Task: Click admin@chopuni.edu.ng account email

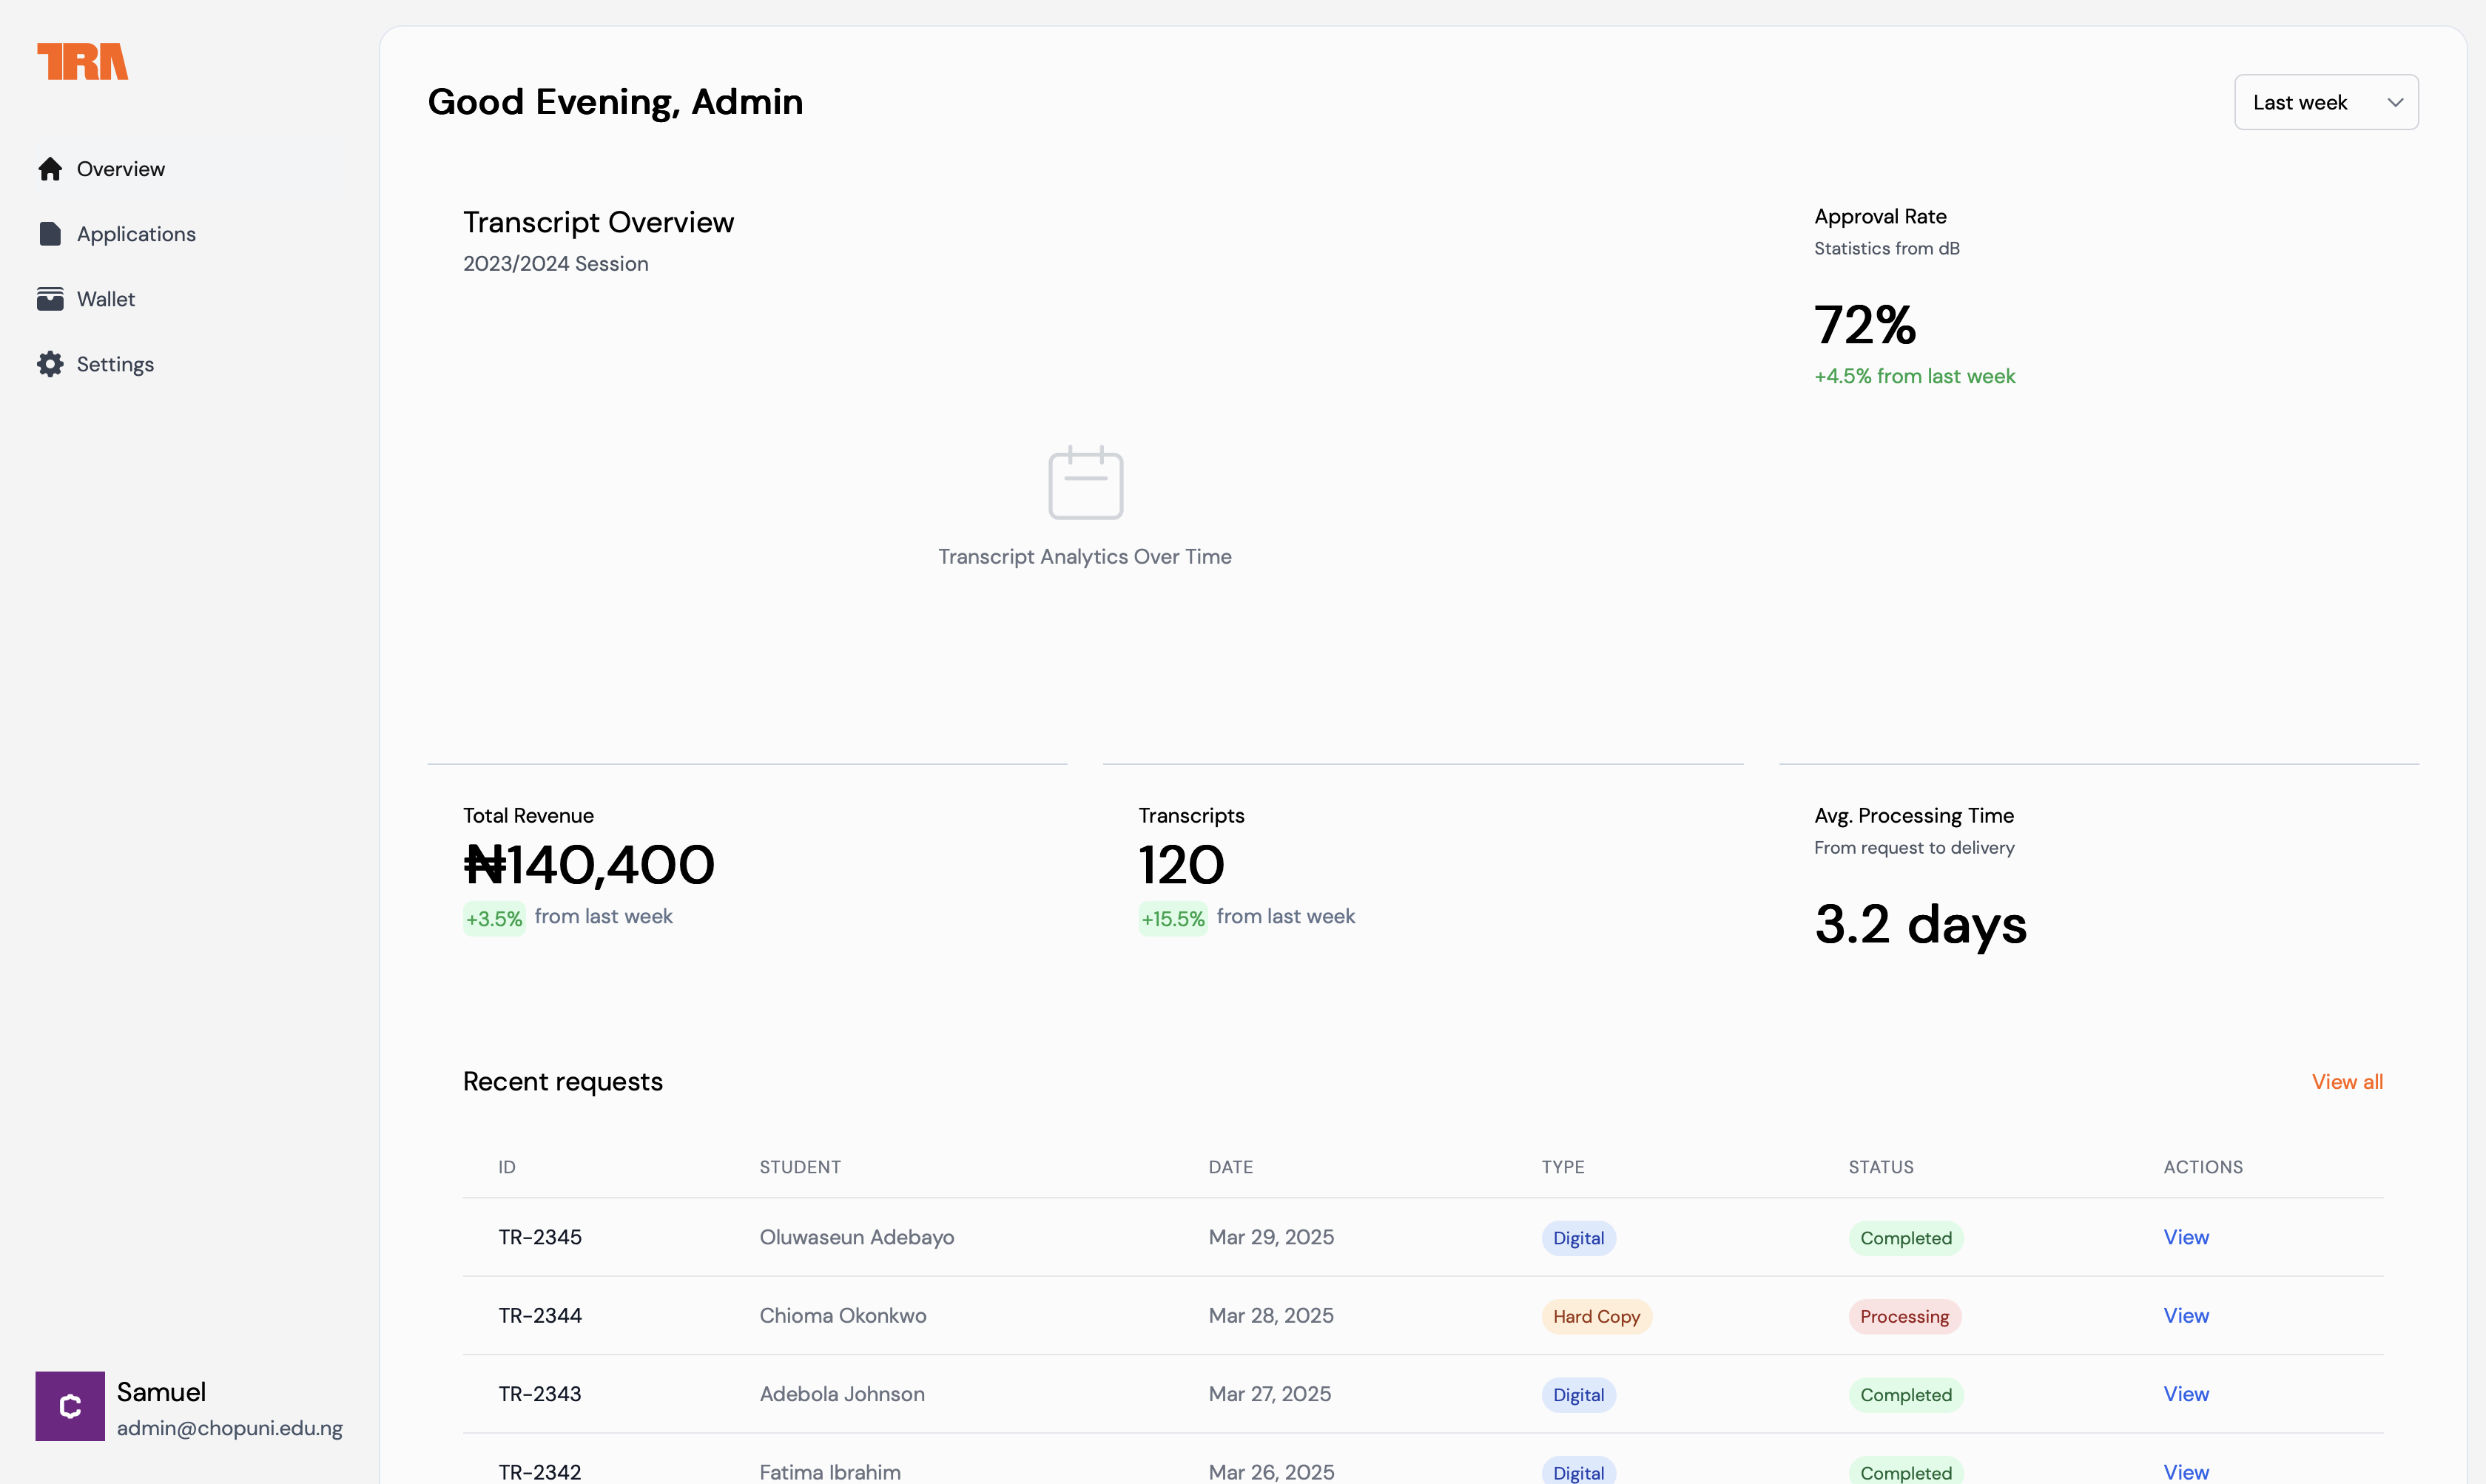Action: 229,1428
